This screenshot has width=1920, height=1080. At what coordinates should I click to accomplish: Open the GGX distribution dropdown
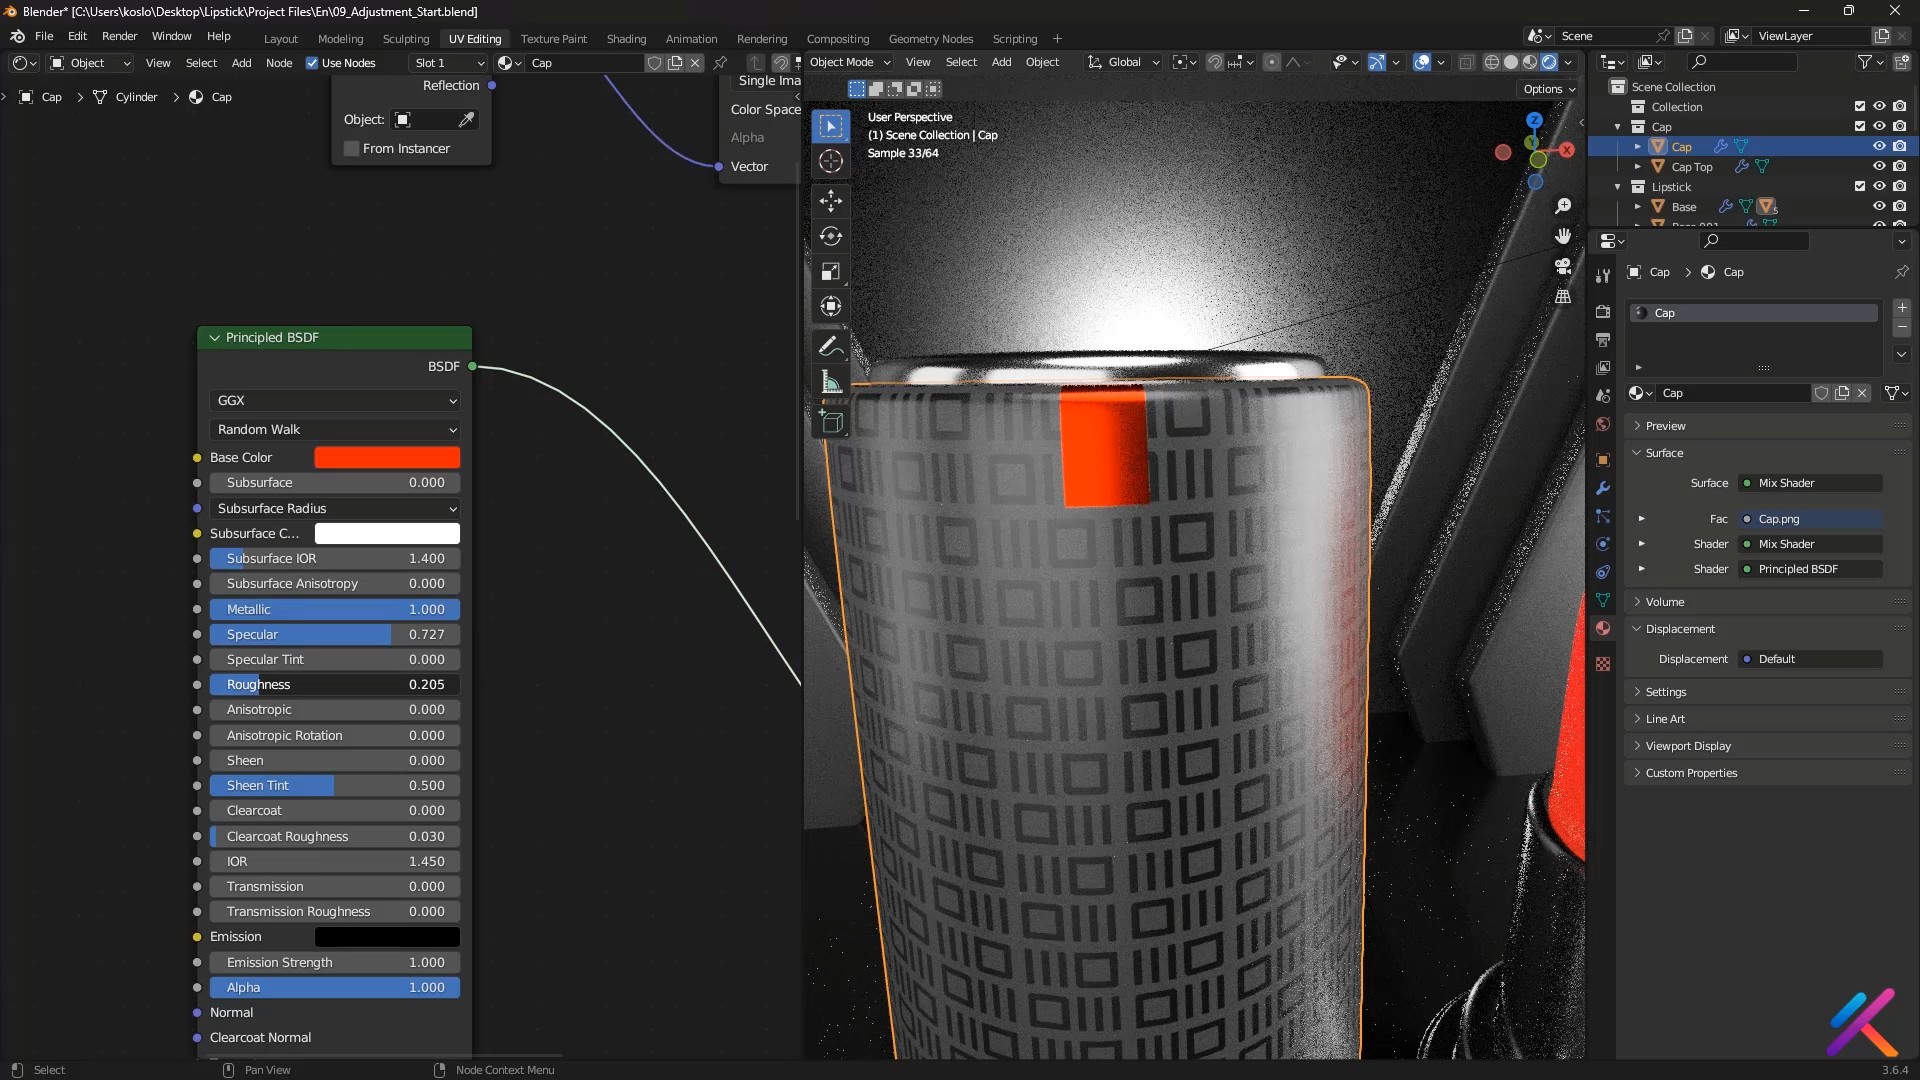[335, 400]
